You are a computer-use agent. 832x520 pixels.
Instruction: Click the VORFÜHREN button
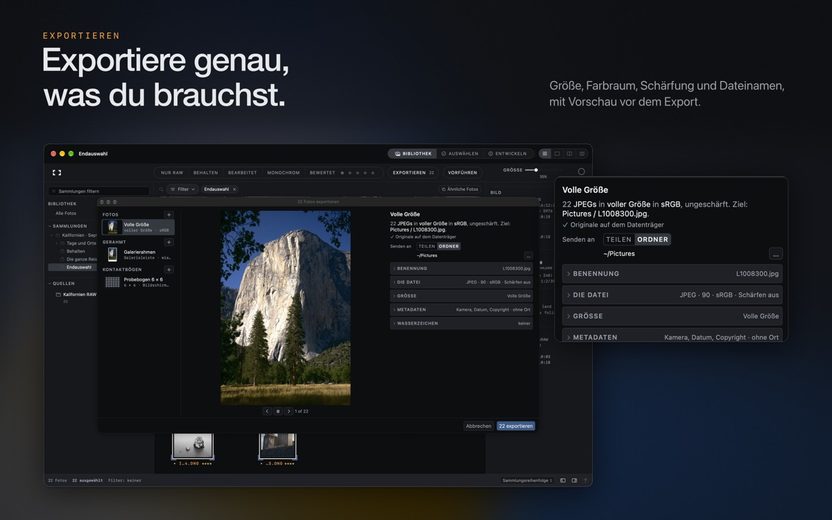click(x=462, y=172)
